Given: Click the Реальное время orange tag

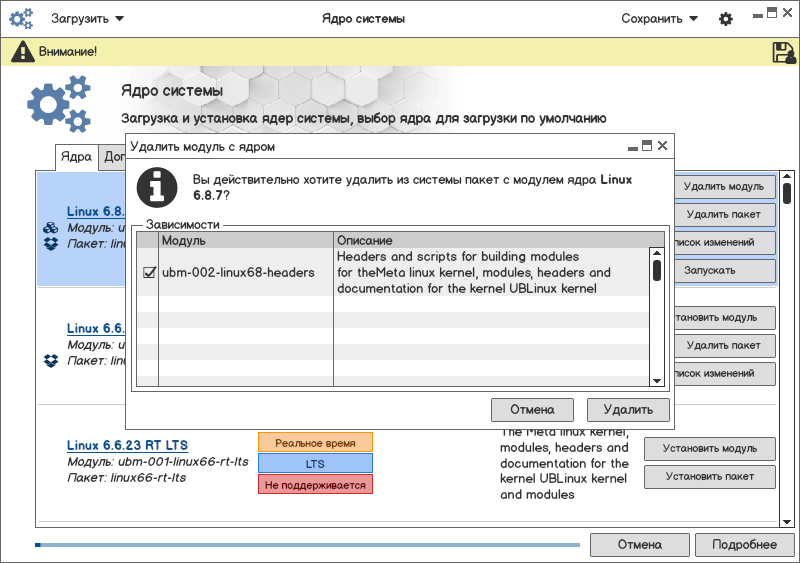Looking at the screenshot, I should pos(315,442).
